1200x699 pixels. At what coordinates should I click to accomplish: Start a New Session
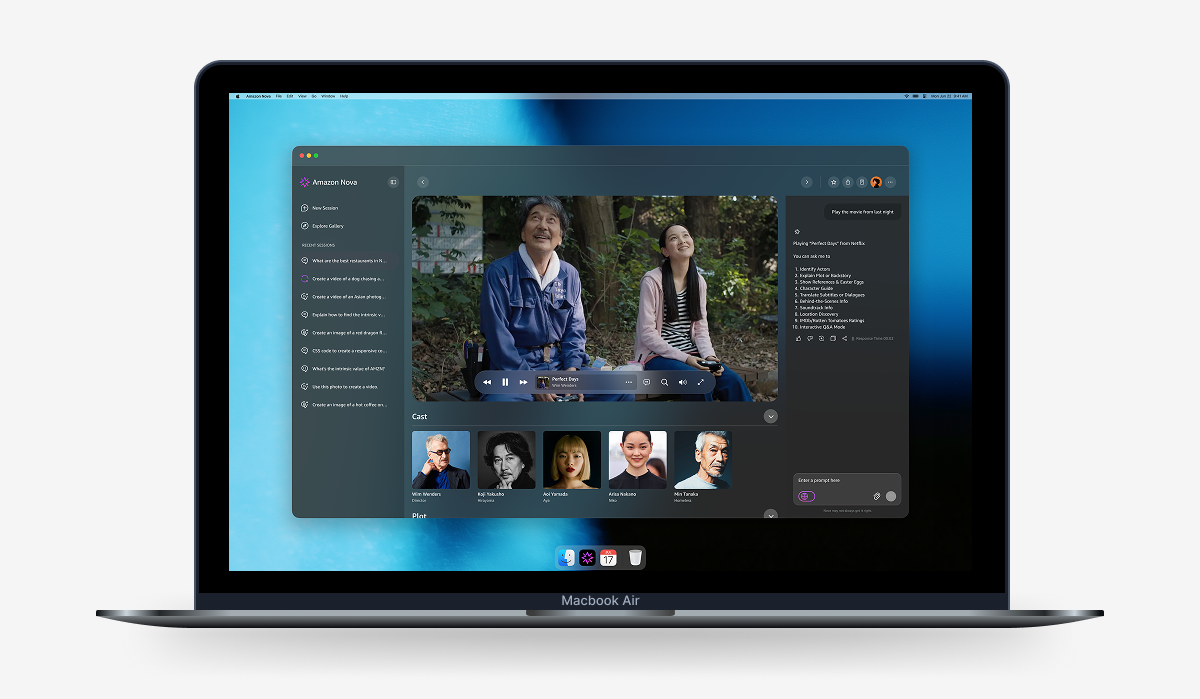[320, 208]
